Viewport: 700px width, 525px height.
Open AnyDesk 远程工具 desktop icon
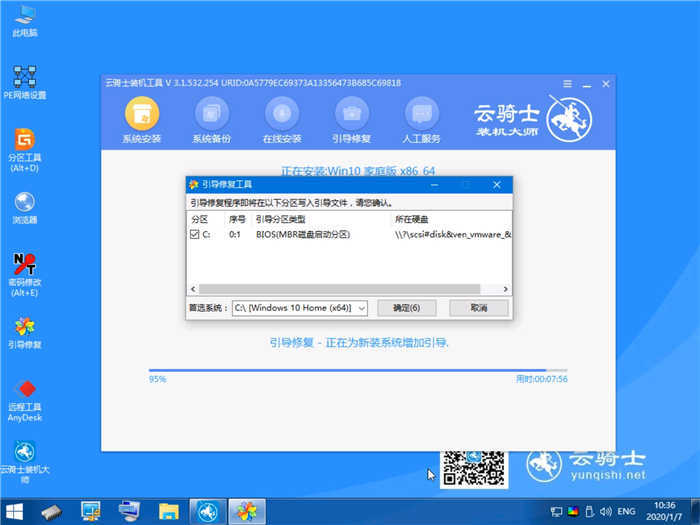click(24, 390)
